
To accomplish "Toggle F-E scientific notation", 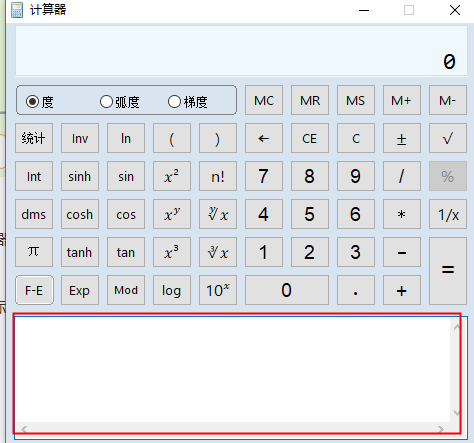I will pos(34,290).
